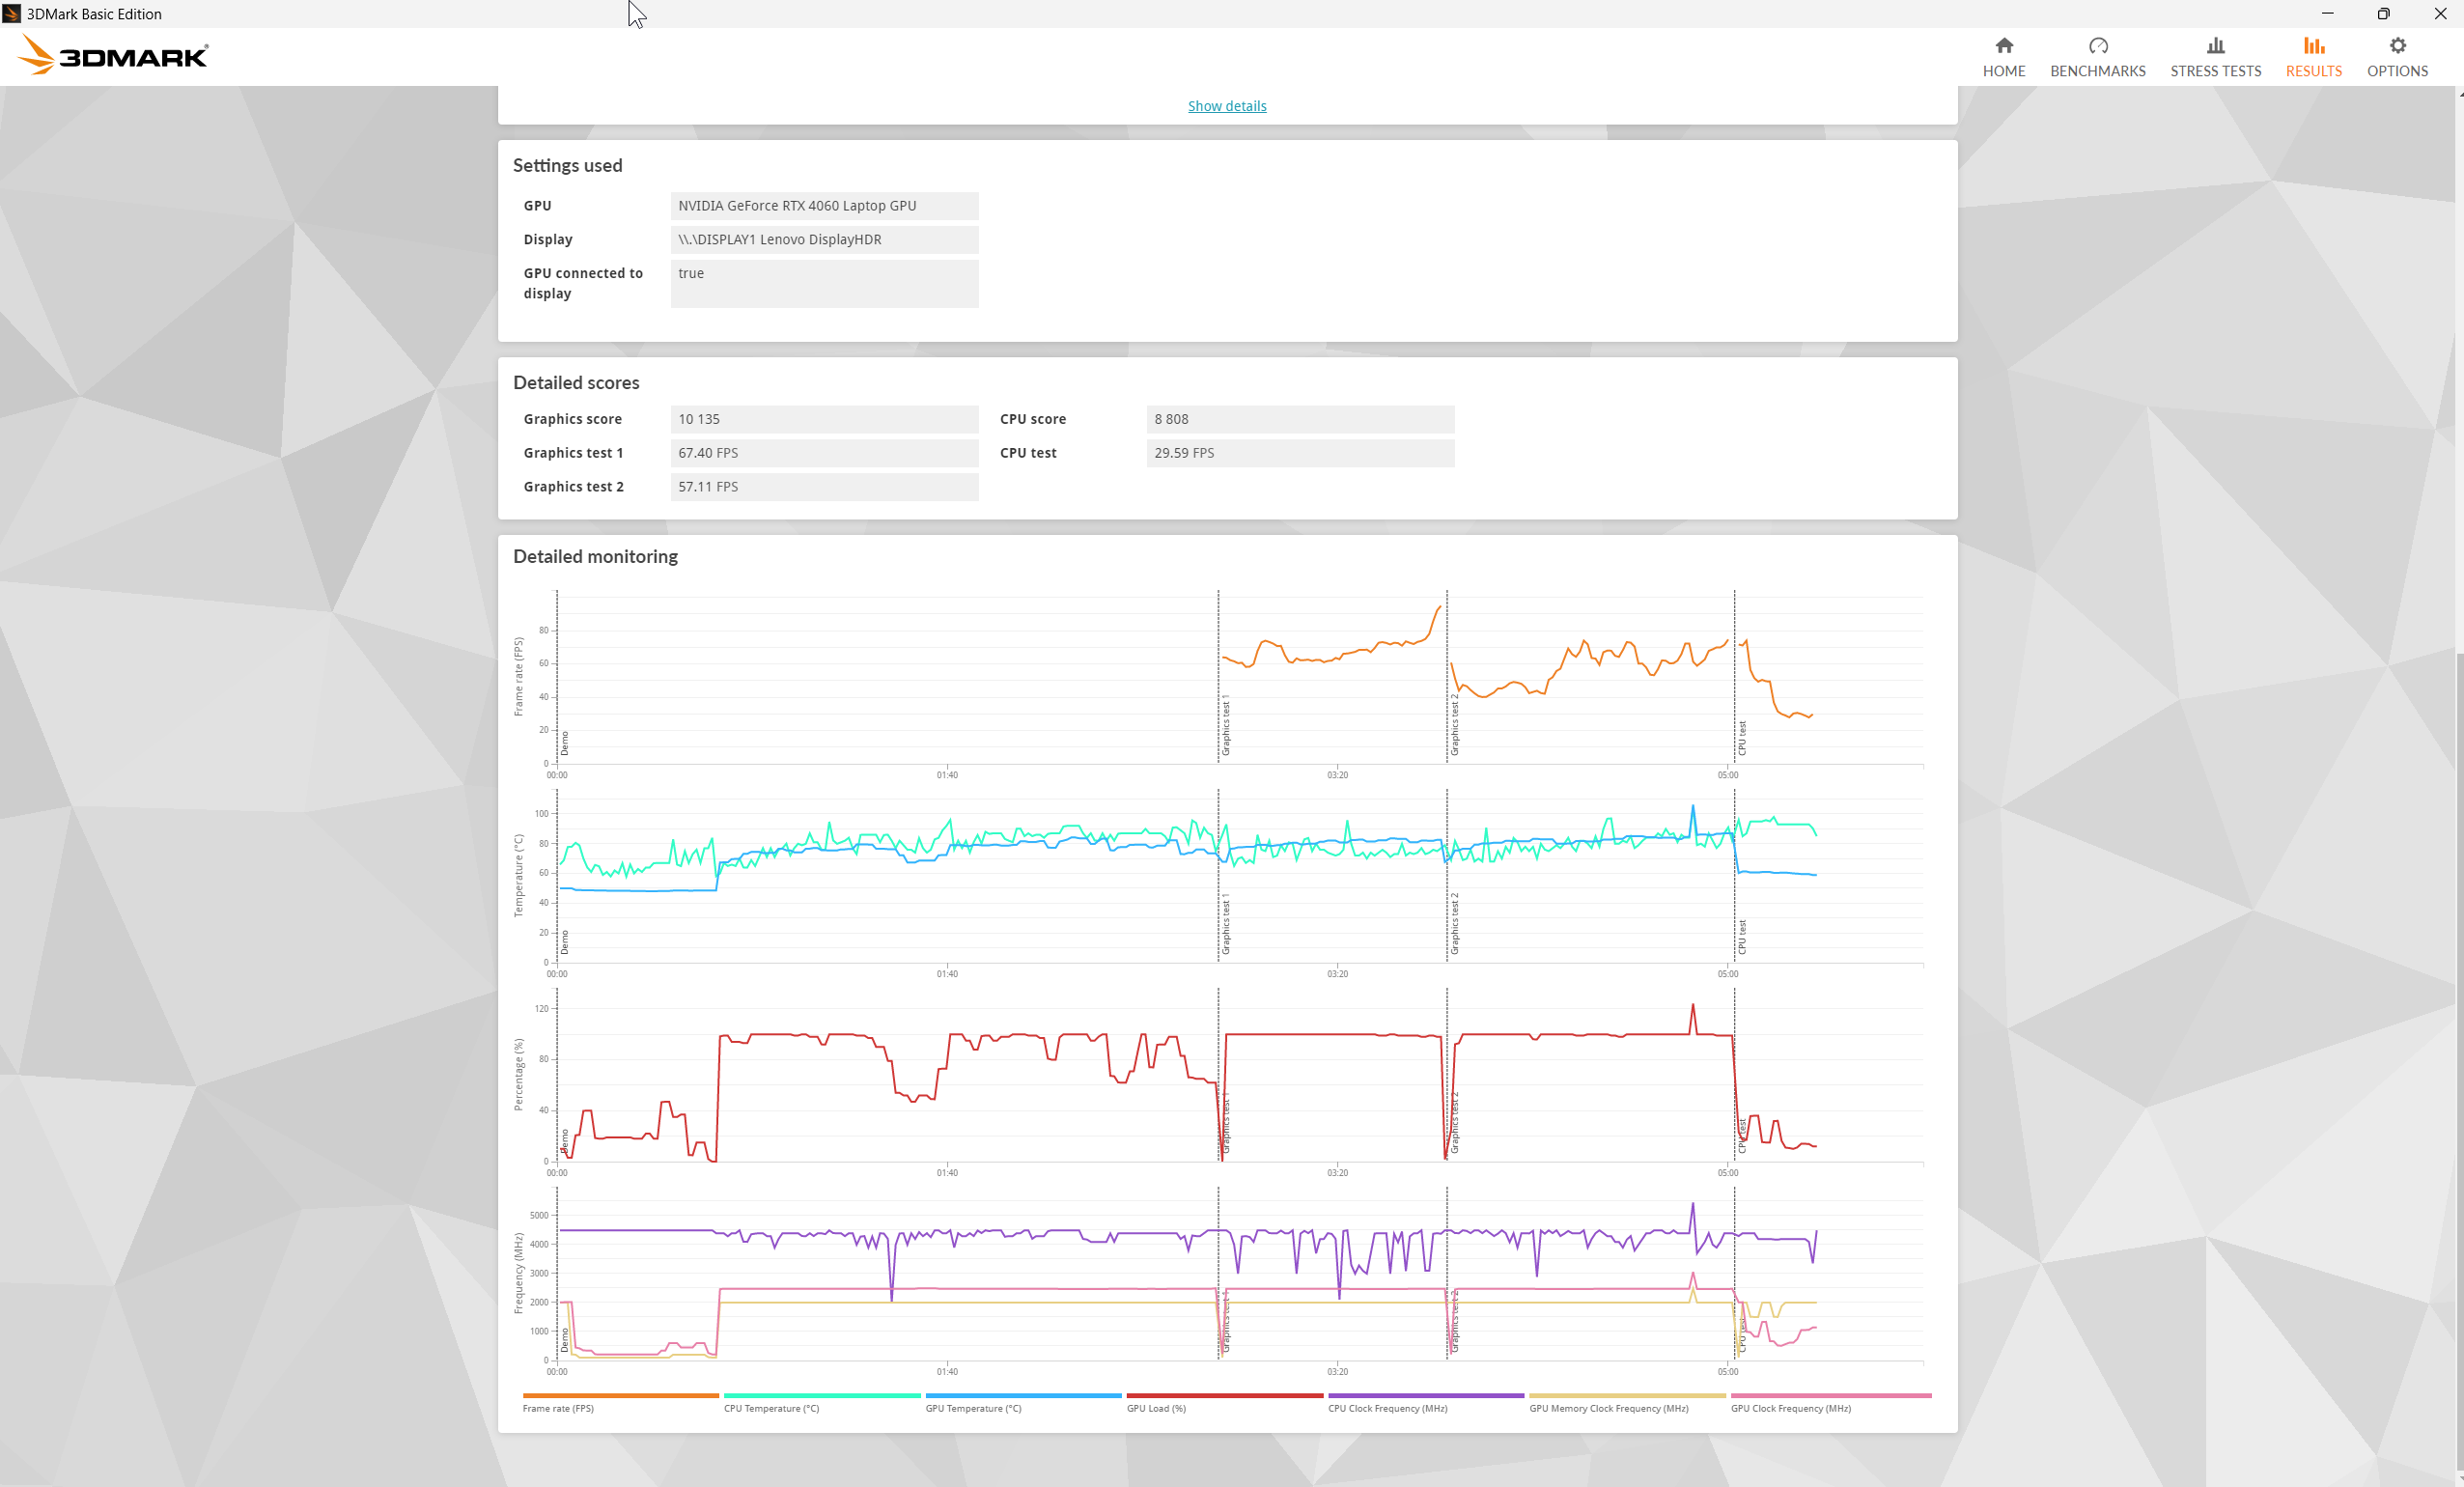Click the 3DMark logo
Screen dimensions: 2464x1487
(x=113, y=56)
